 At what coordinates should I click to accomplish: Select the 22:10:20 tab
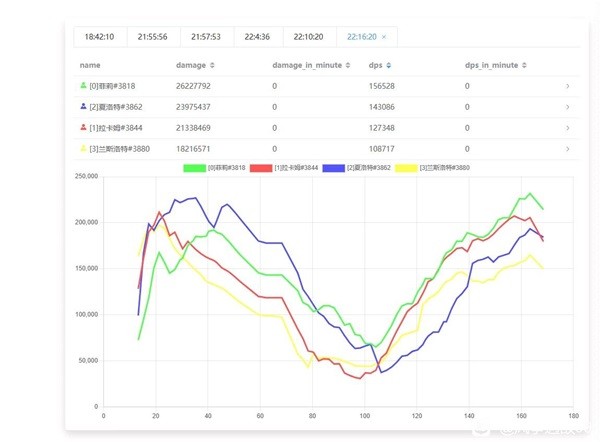(x=308, y=36)
